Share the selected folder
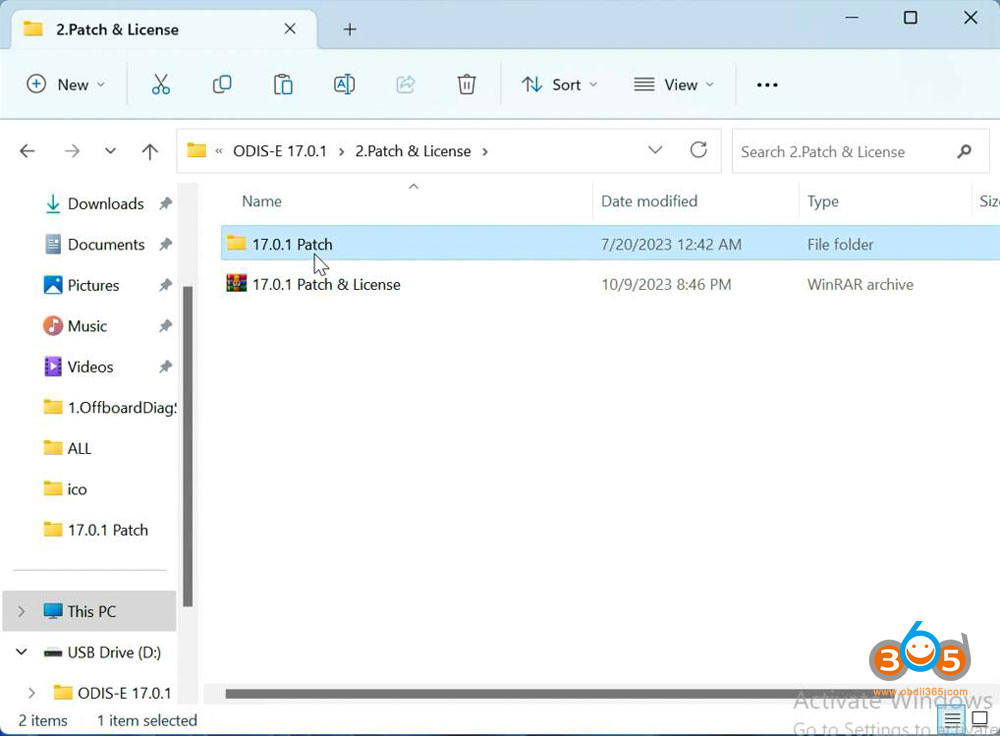The height and width of the screenshot is (736, 1000). (405, 84)
